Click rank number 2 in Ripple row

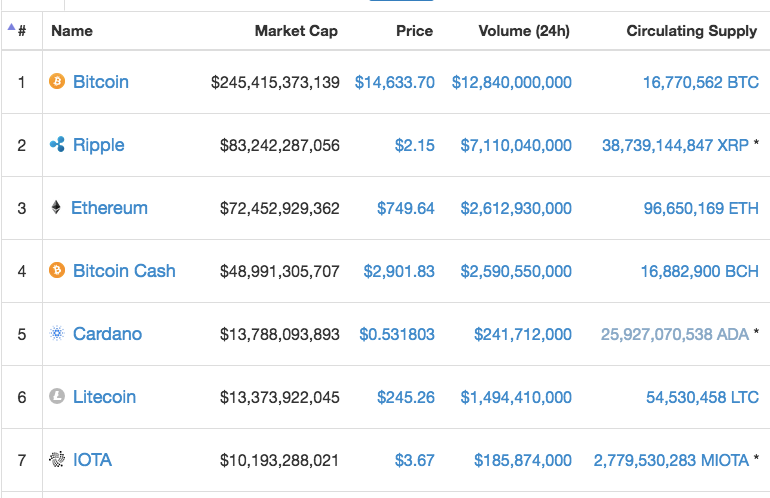pyautogui.click(x=22, y=145)
